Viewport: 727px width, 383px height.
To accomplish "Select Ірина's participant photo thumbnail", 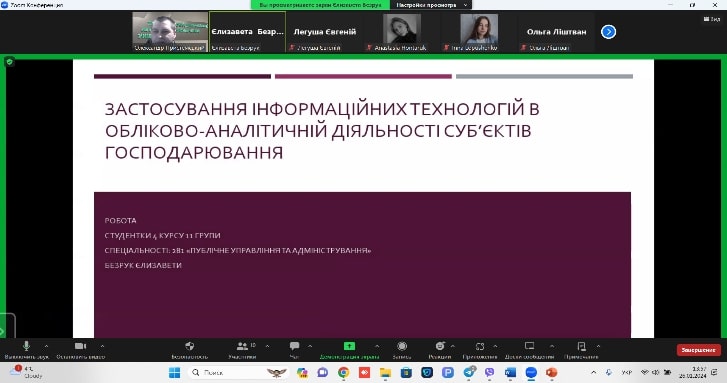I will [x=479, y=32].
